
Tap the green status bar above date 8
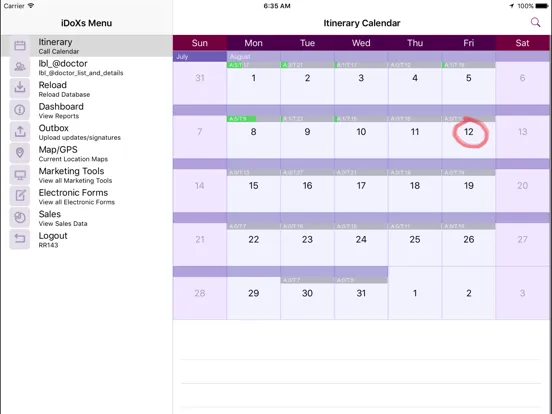pos(242,119)
